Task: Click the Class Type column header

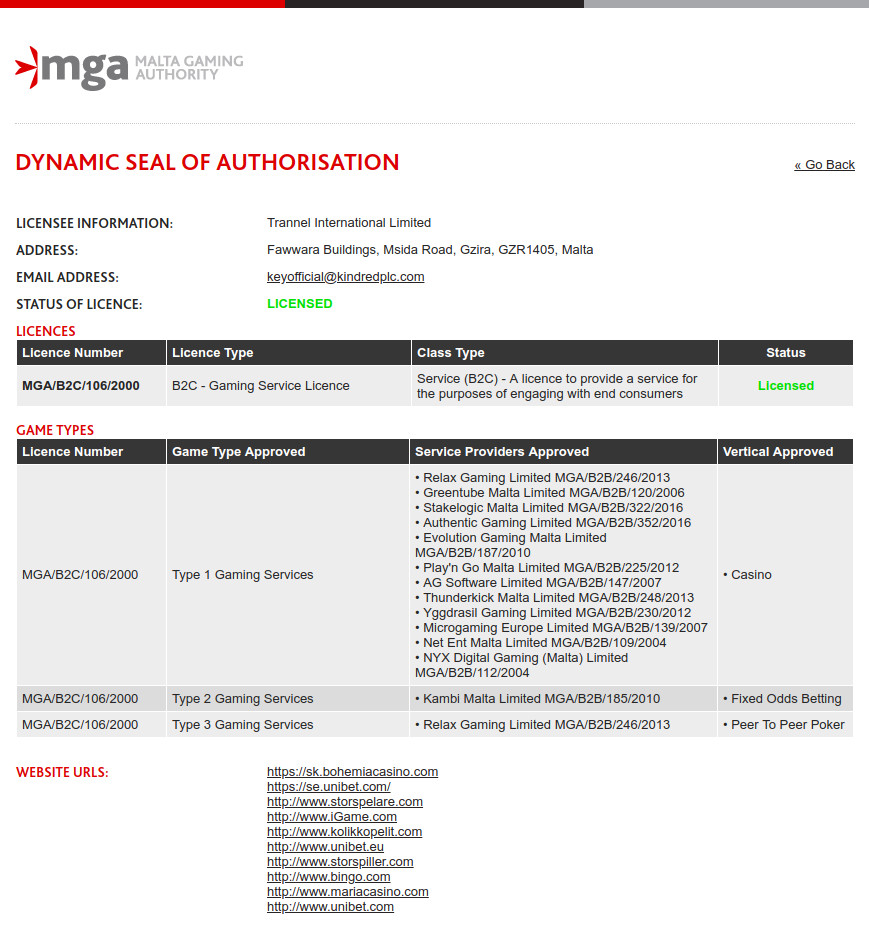Action: [x=565, y=353]
